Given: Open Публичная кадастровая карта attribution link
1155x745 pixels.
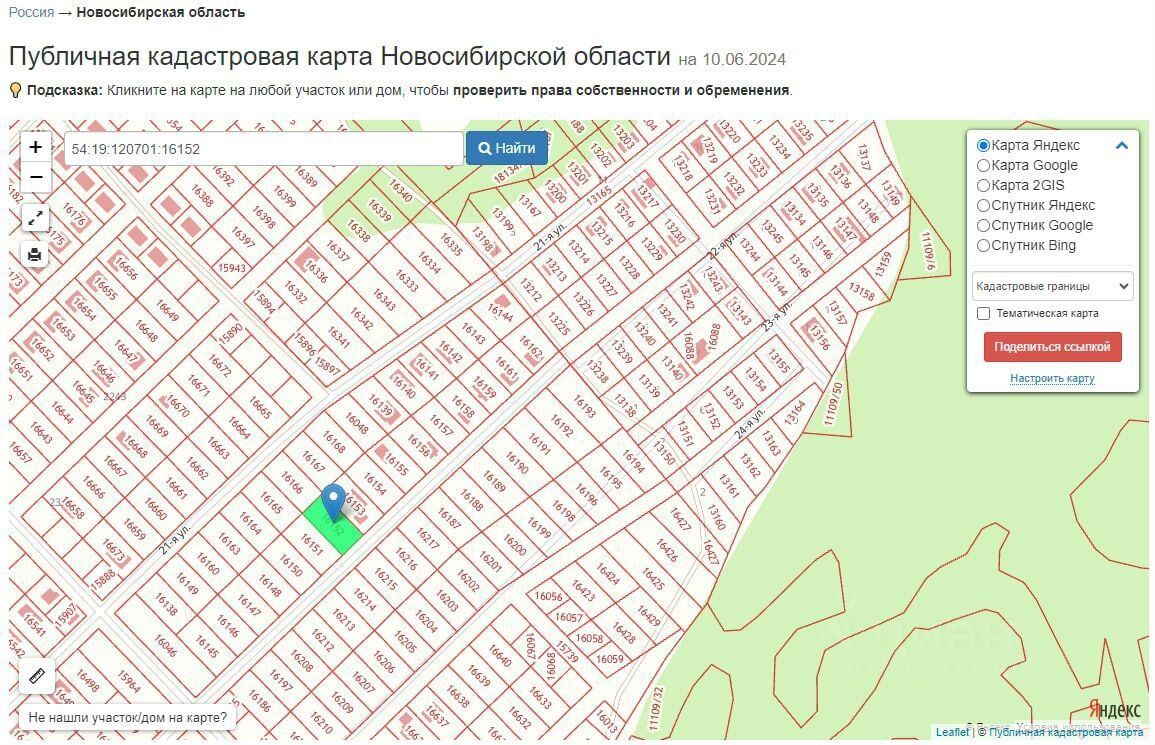Looking at the screenshot, I should tap(1066, 732).
